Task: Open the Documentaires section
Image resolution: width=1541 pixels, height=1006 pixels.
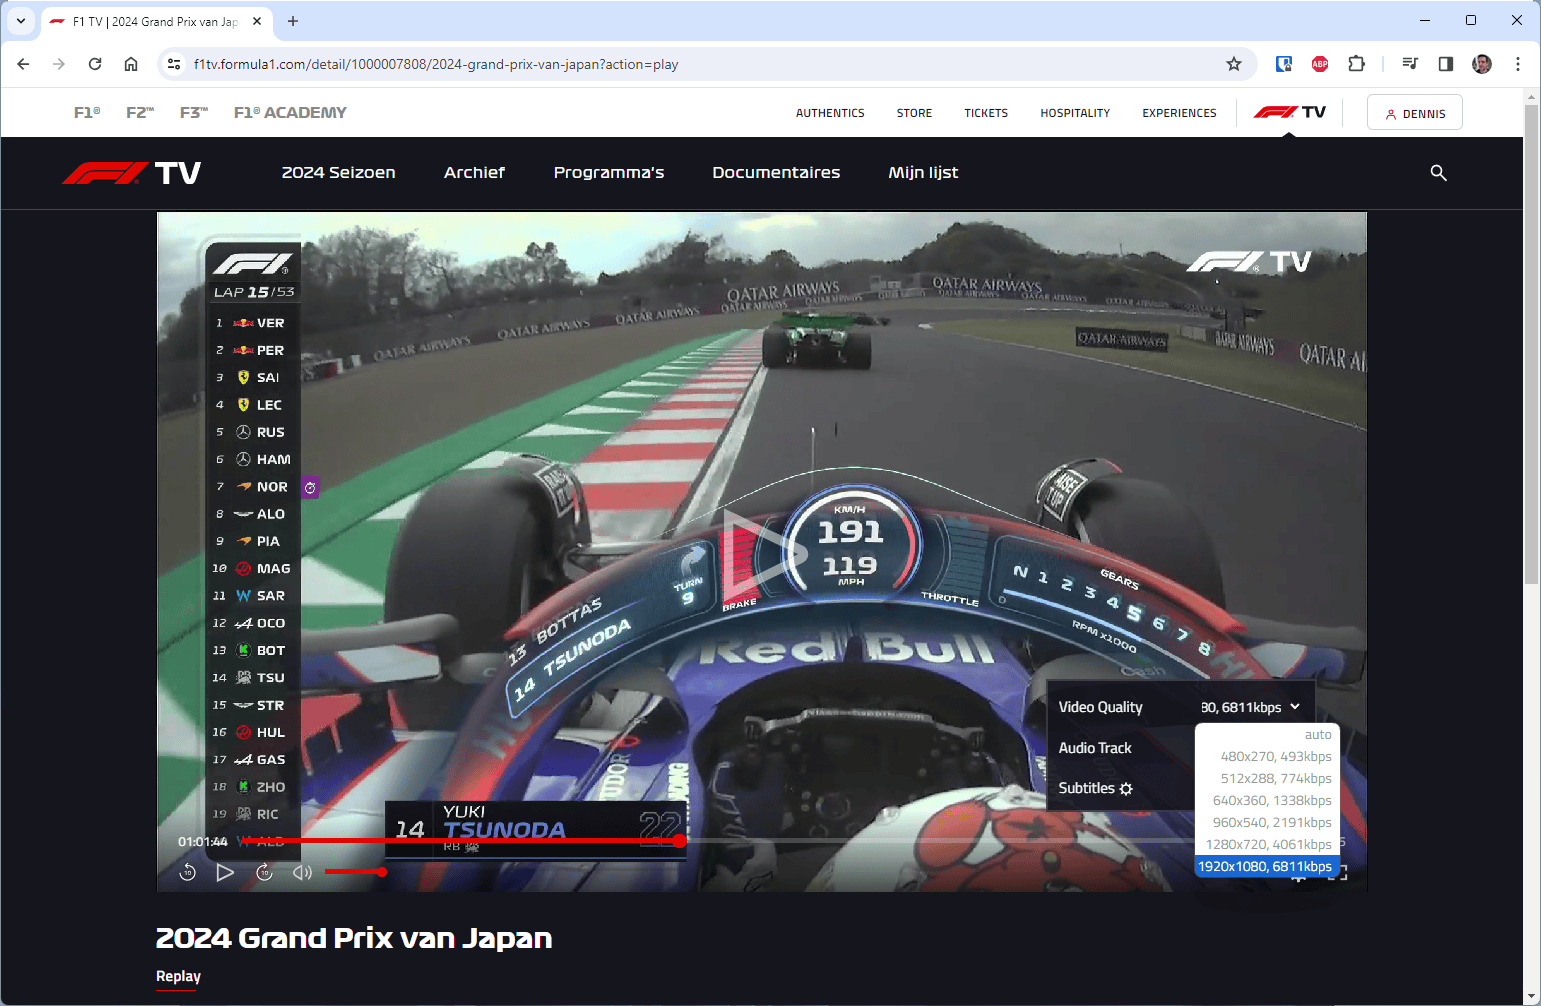Action: coord(776,173)
